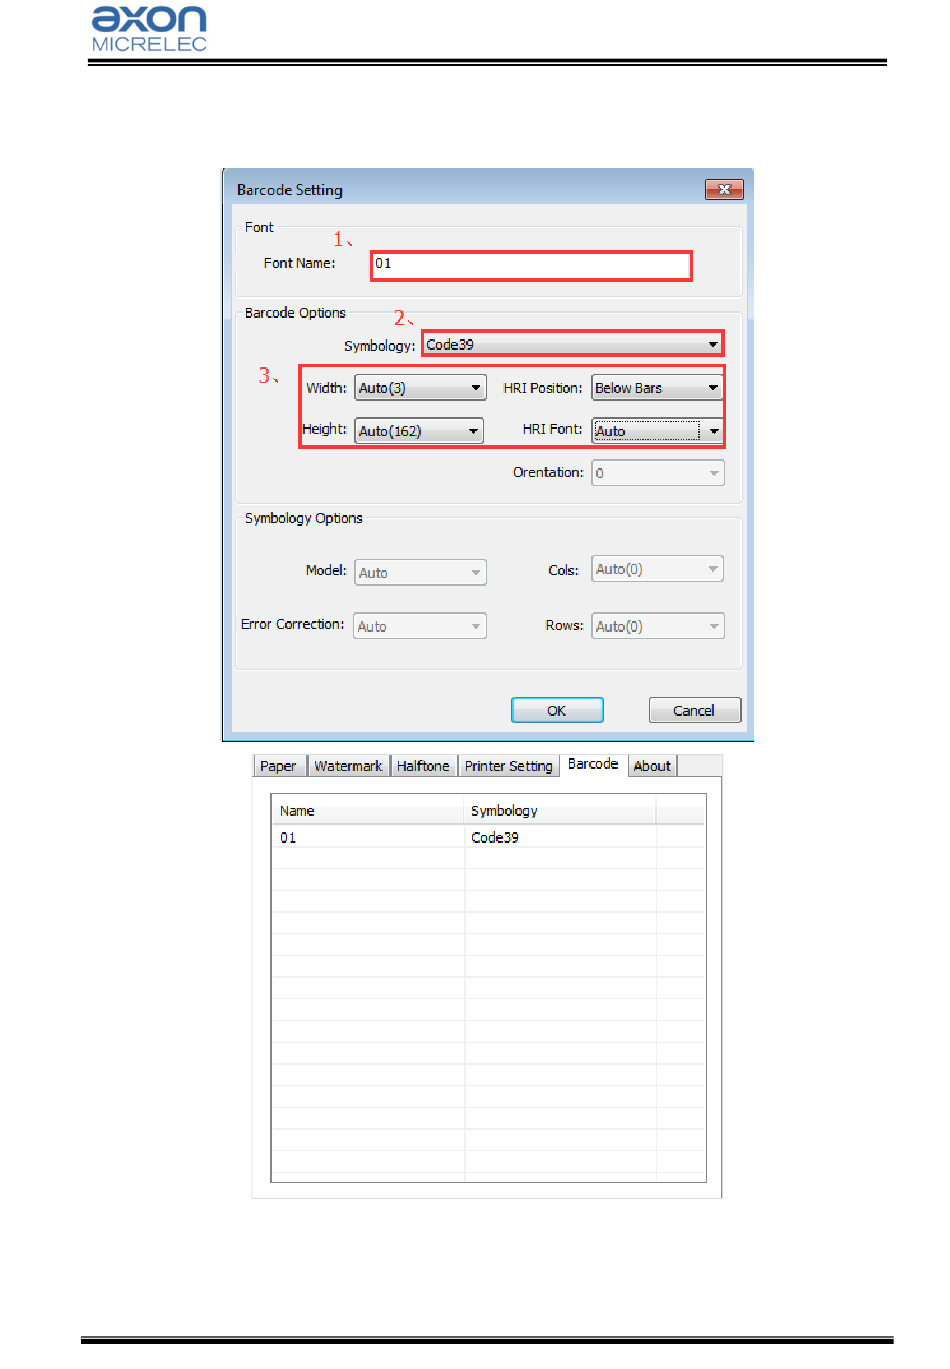Click the Font Name input field
950x1369 pixels.
[531, 265]
